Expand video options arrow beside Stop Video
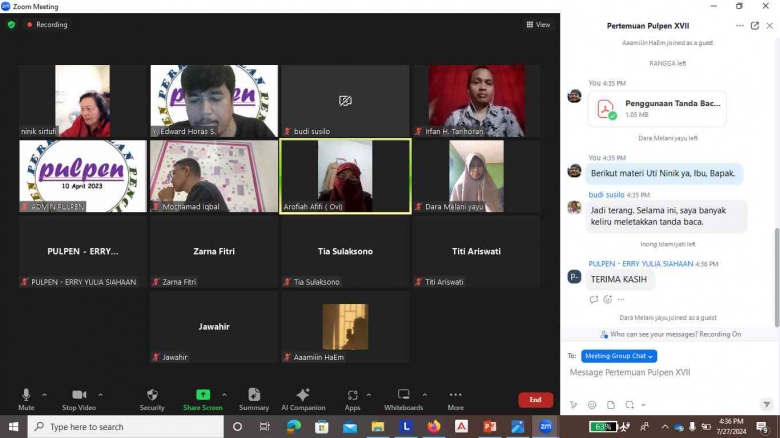 pyautogui.click(x=102, y=394)
